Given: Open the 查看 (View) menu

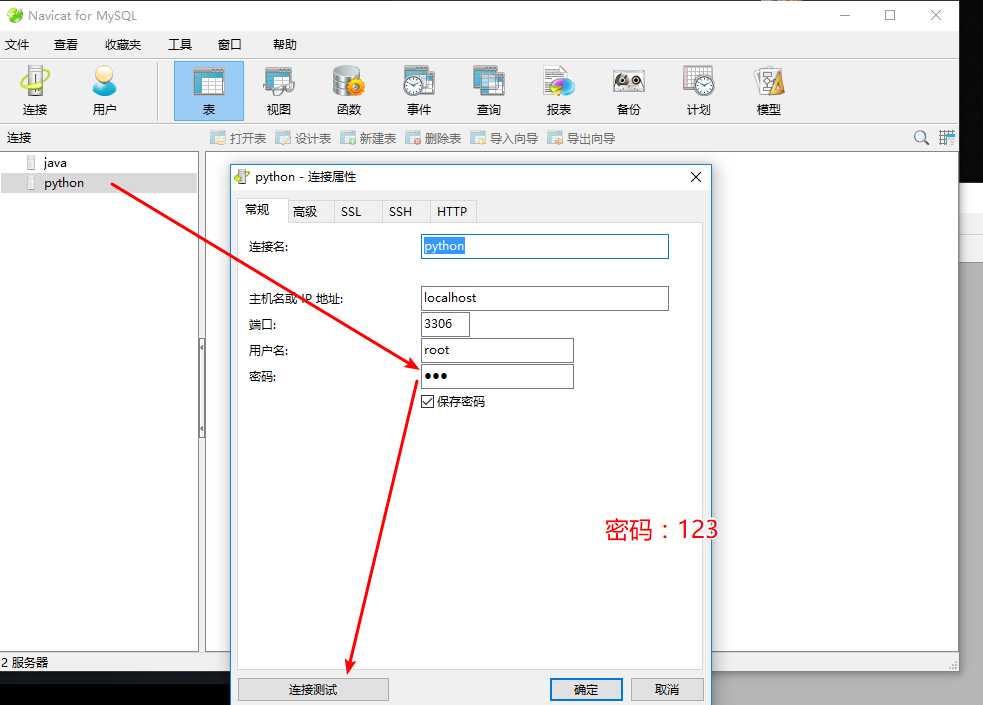Looking at the screenshot, I should click(66, 44).
